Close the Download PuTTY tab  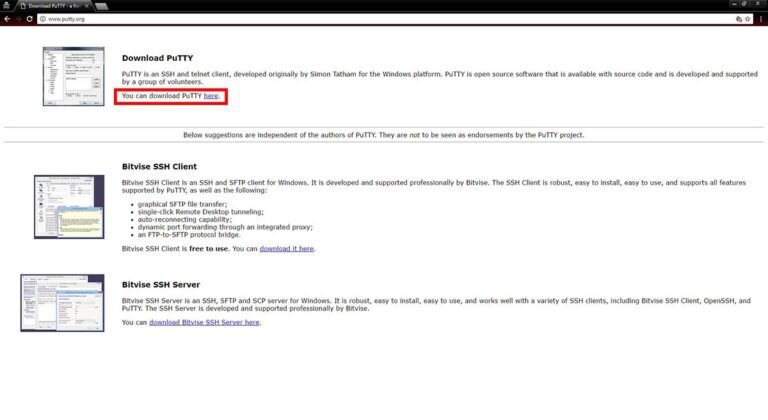pos(86,6)
